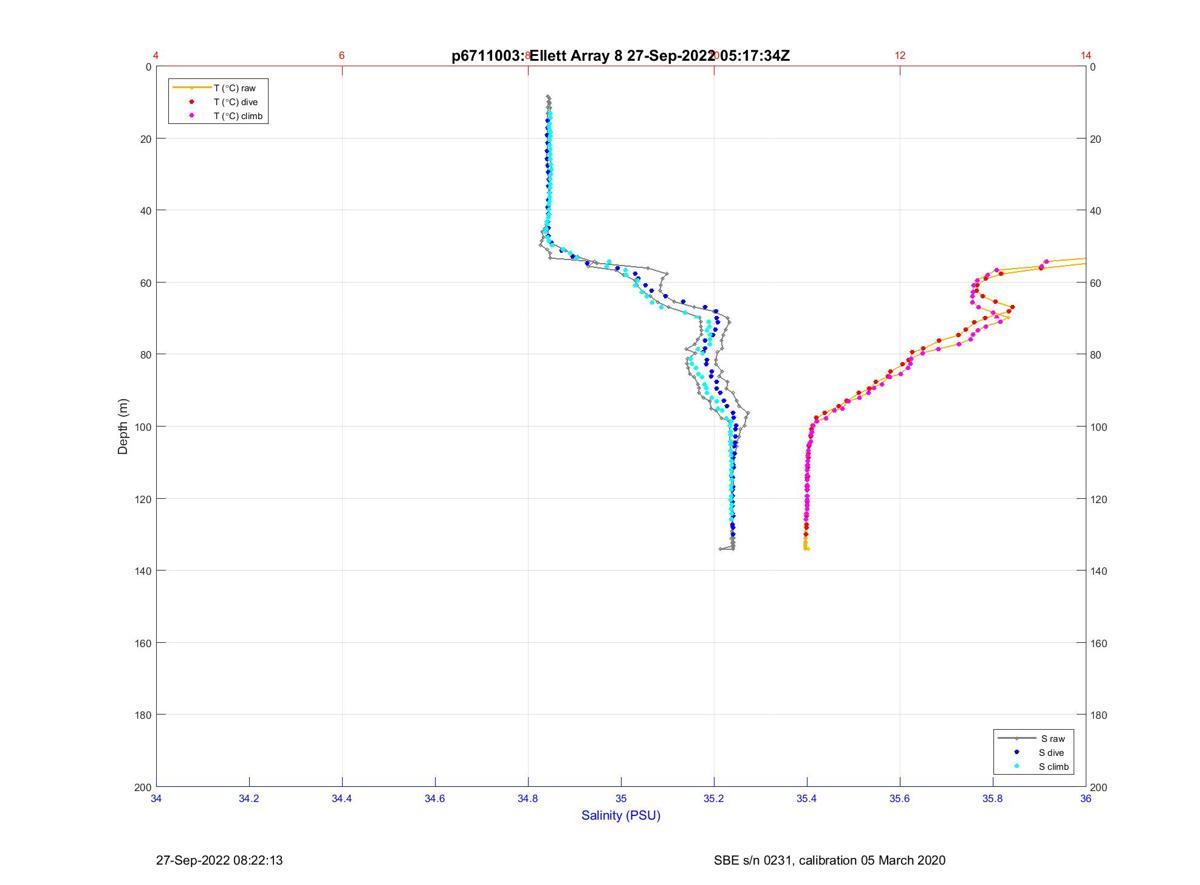The image size is (1200, 885).
Task: Click left depth tick label 180
Action: (142, 715)
